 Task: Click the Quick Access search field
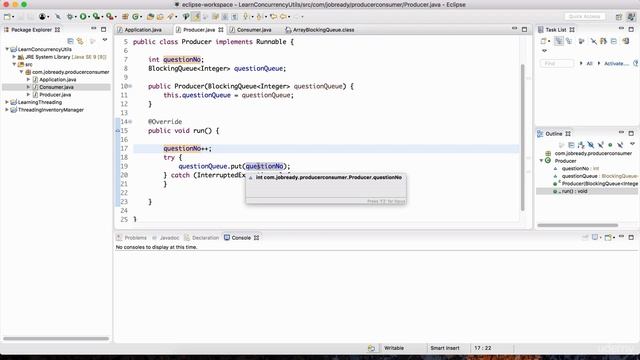pos(584,17)
